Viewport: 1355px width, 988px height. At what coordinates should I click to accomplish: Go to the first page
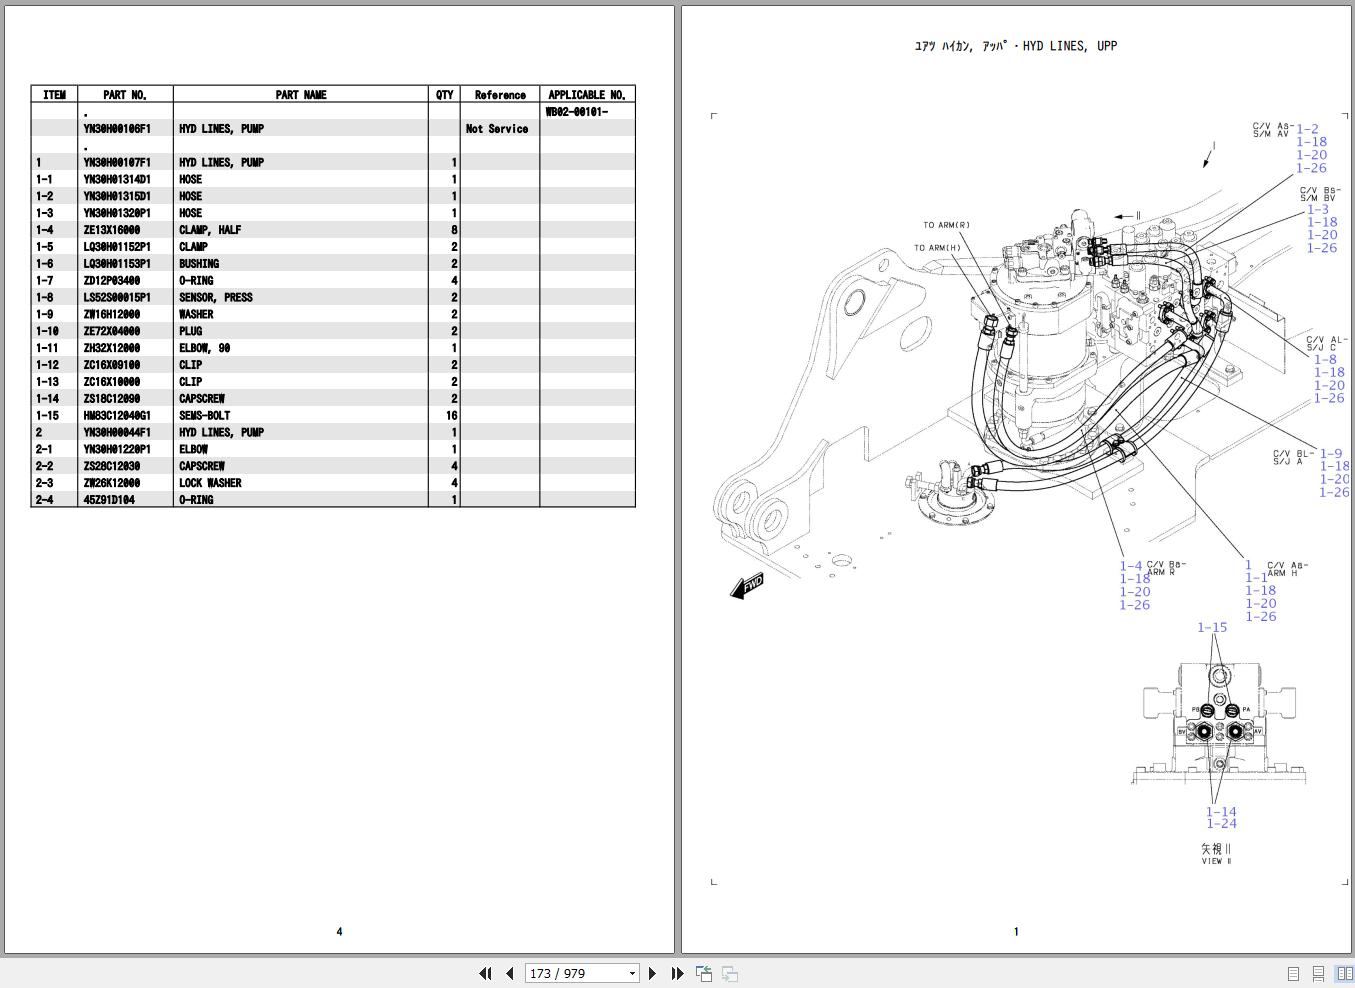[485, 973]
